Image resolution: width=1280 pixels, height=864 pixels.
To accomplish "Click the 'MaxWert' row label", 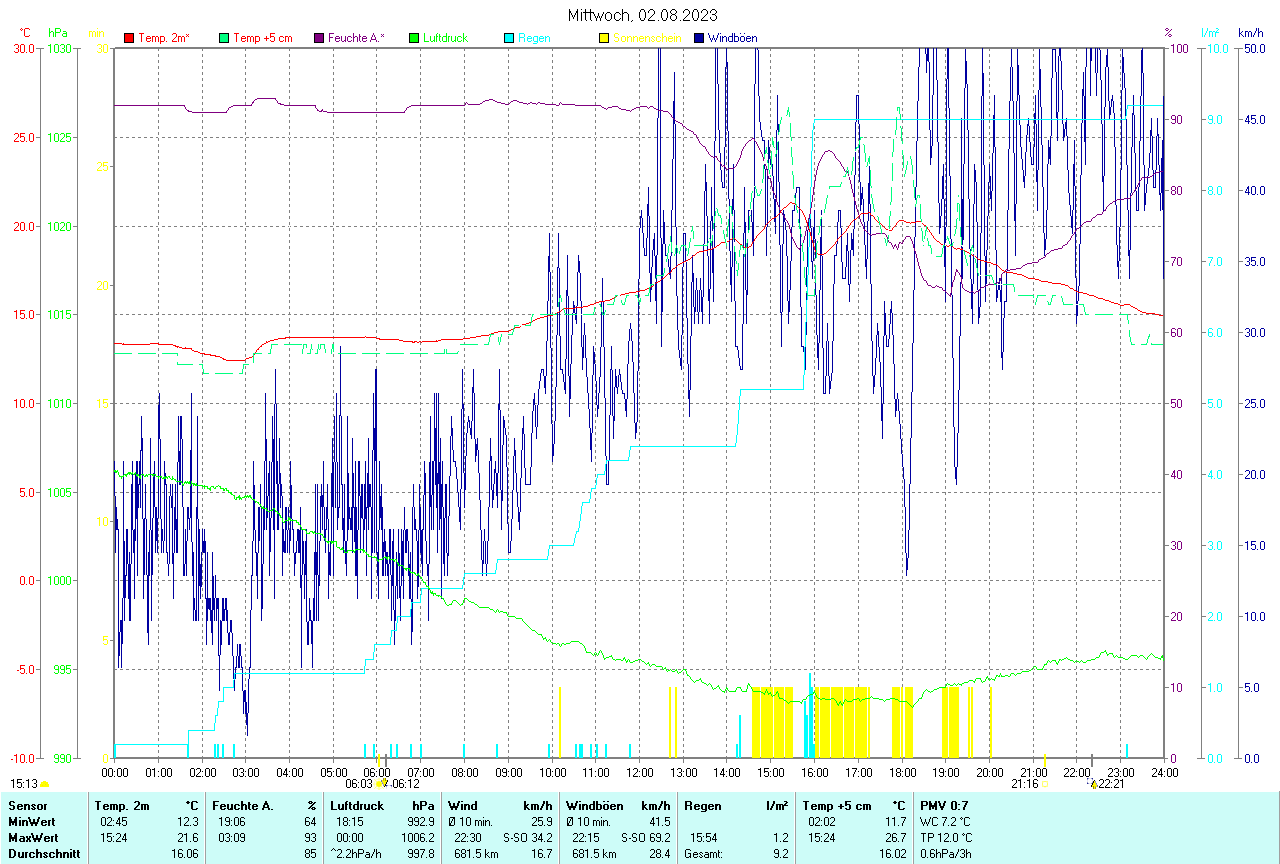I will [x=31, y=837].
